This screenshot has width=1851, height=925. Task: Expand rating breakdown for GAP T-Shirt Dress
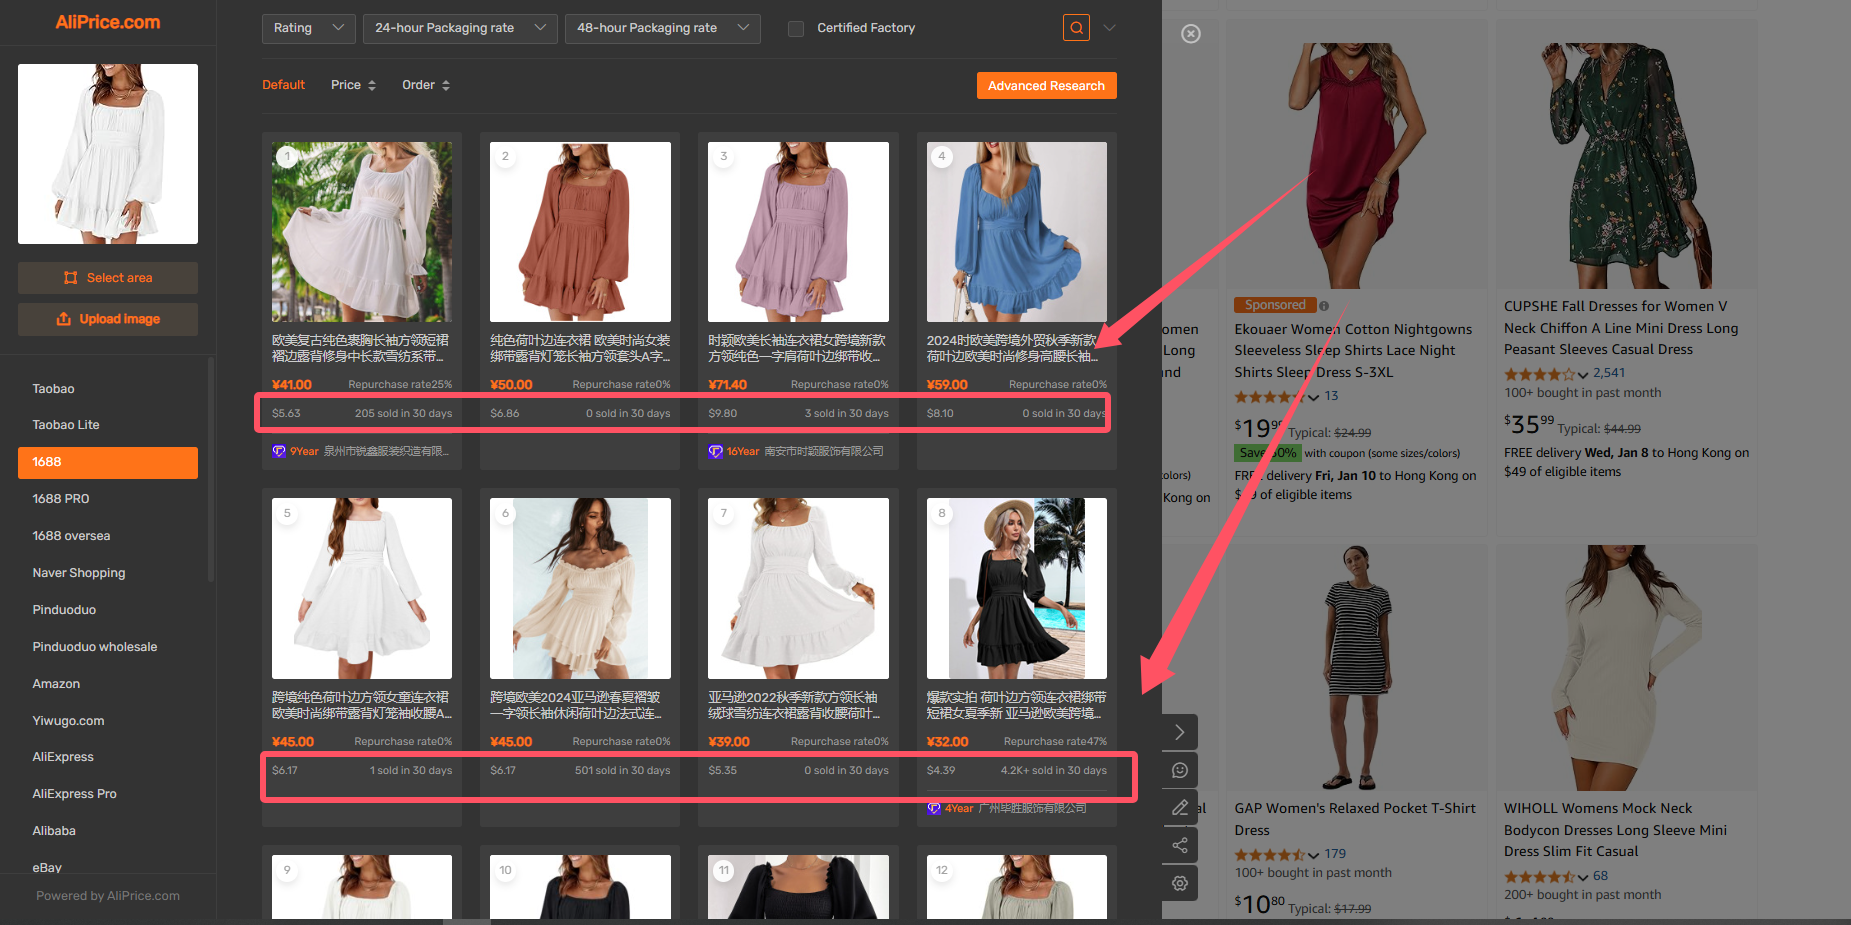click(1313, 855)
